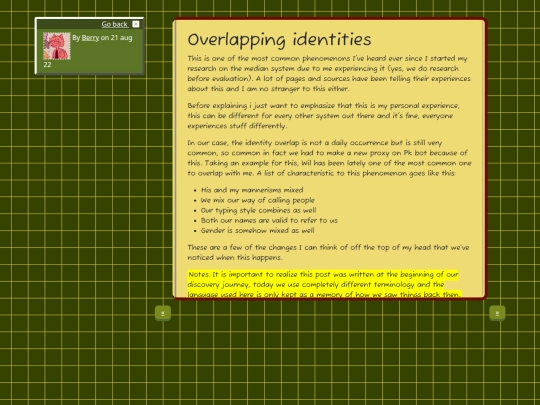Click the paragraph starting "This is one of the most"
The image size is (540, 405).
tap(329, 73)
